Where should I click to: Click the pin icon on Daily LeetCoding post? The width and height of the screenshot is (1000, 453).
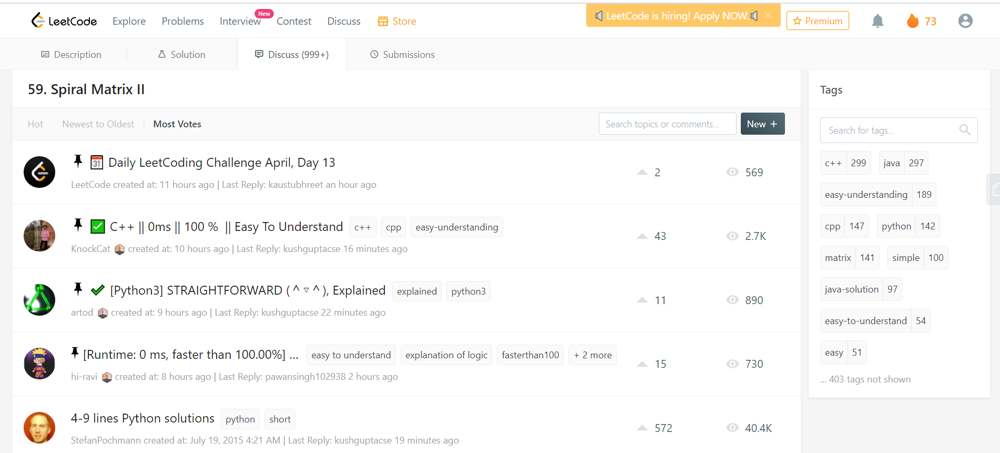pyautogui.click(x=78, y=161)
